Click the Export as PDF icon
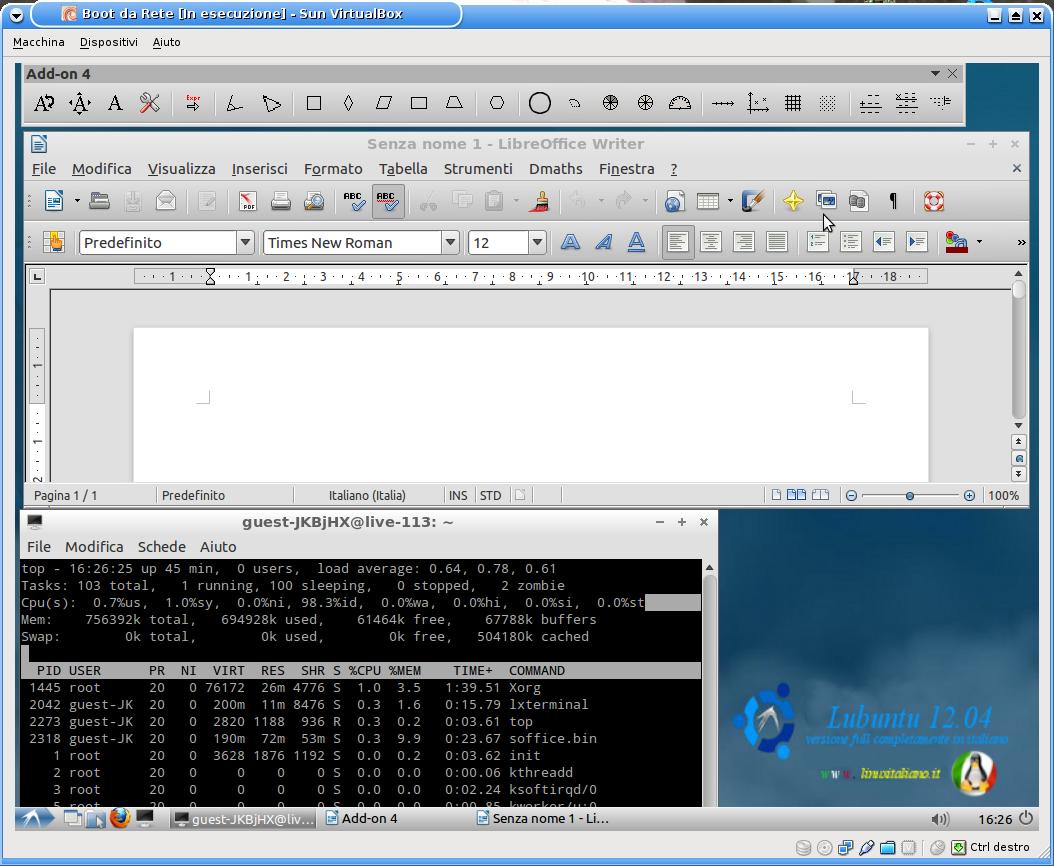This screenshot has height=866, width=1054. point(247,201)
